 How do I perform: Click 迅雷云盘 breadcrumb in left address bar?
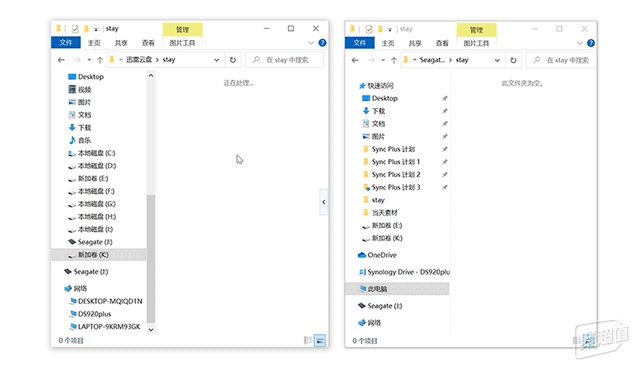(139, 60)
